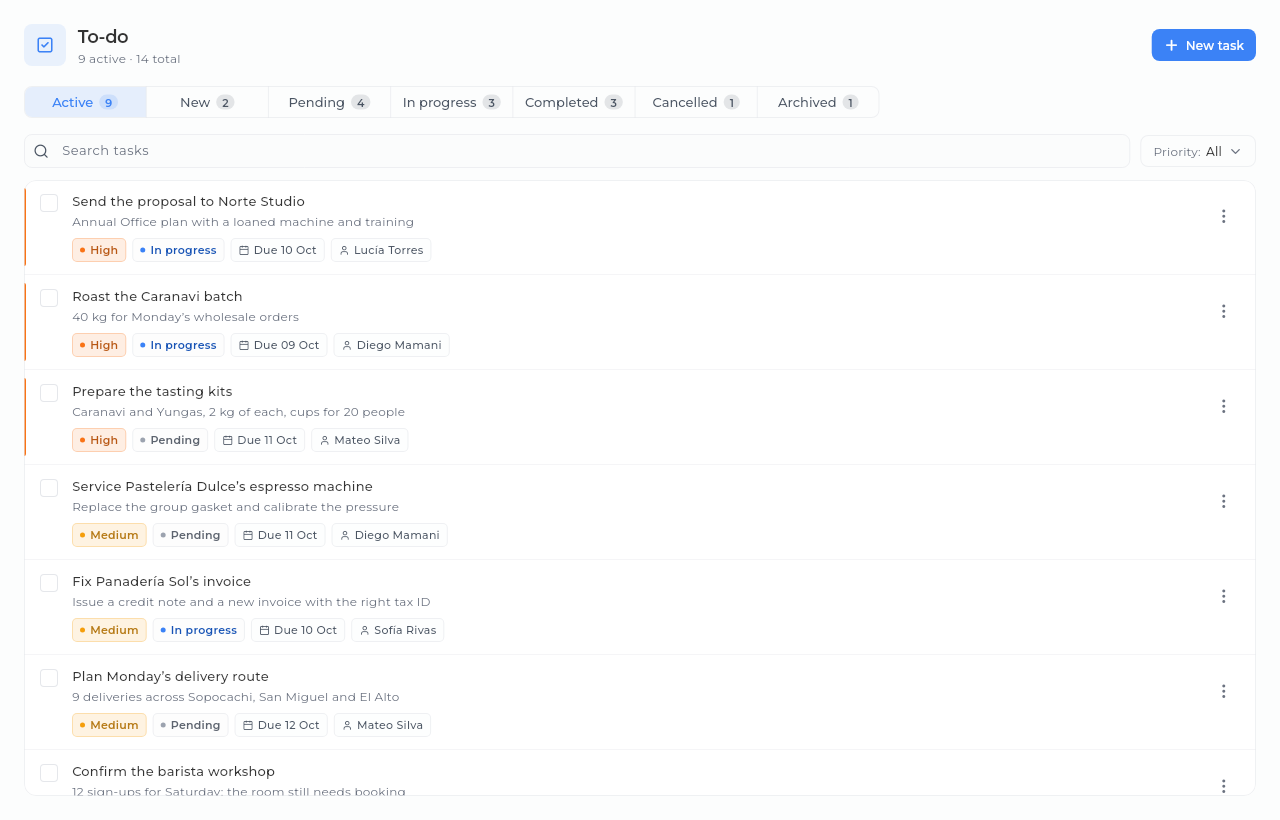Image resolution: width=1280 pixels, height=820 pixels.
Task: Open the options menu for Fix Panadería Sol's invoice
Action: 1223,596
